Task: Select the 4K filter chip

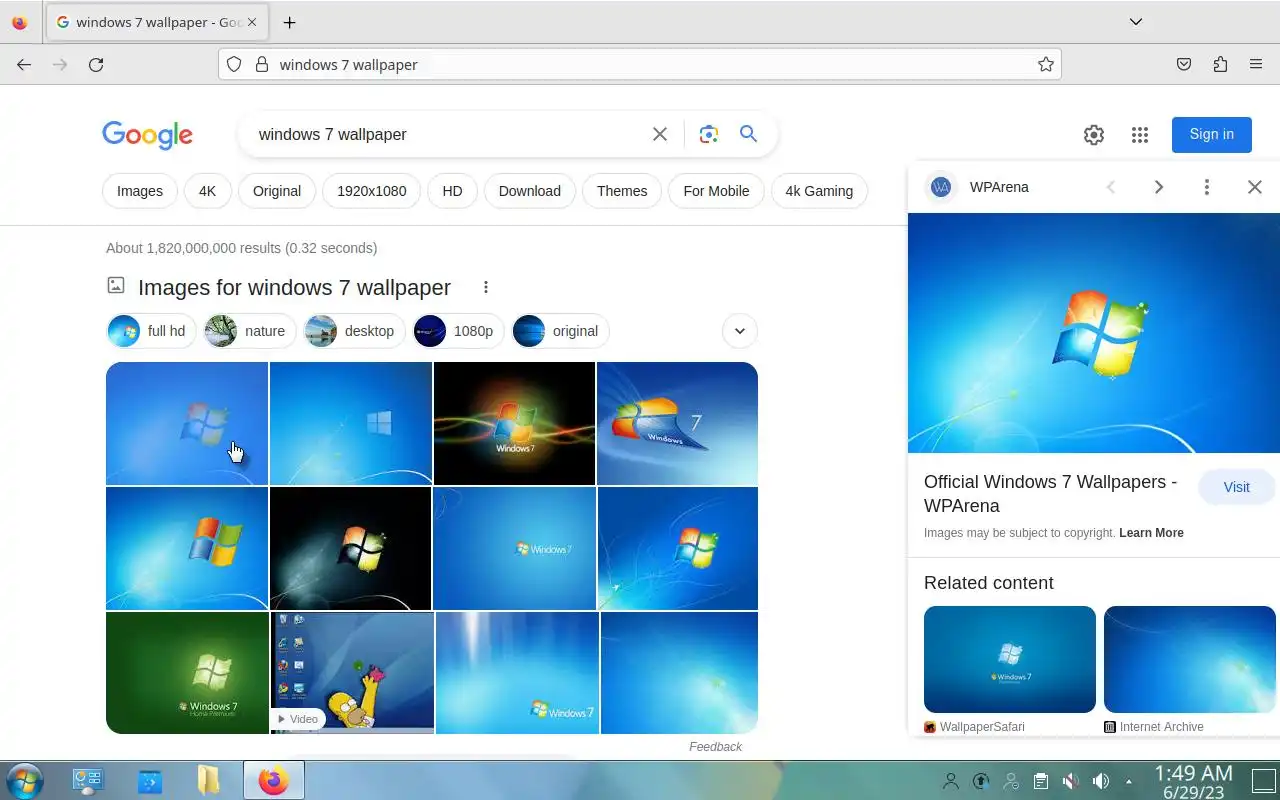Action: point(207,191)
